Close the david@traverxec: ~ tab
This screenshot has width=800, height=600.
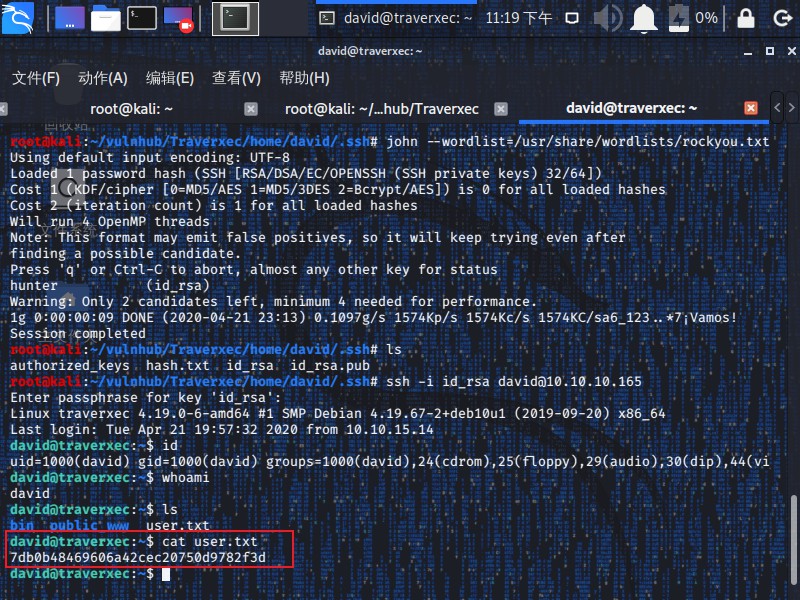(751, 108)
